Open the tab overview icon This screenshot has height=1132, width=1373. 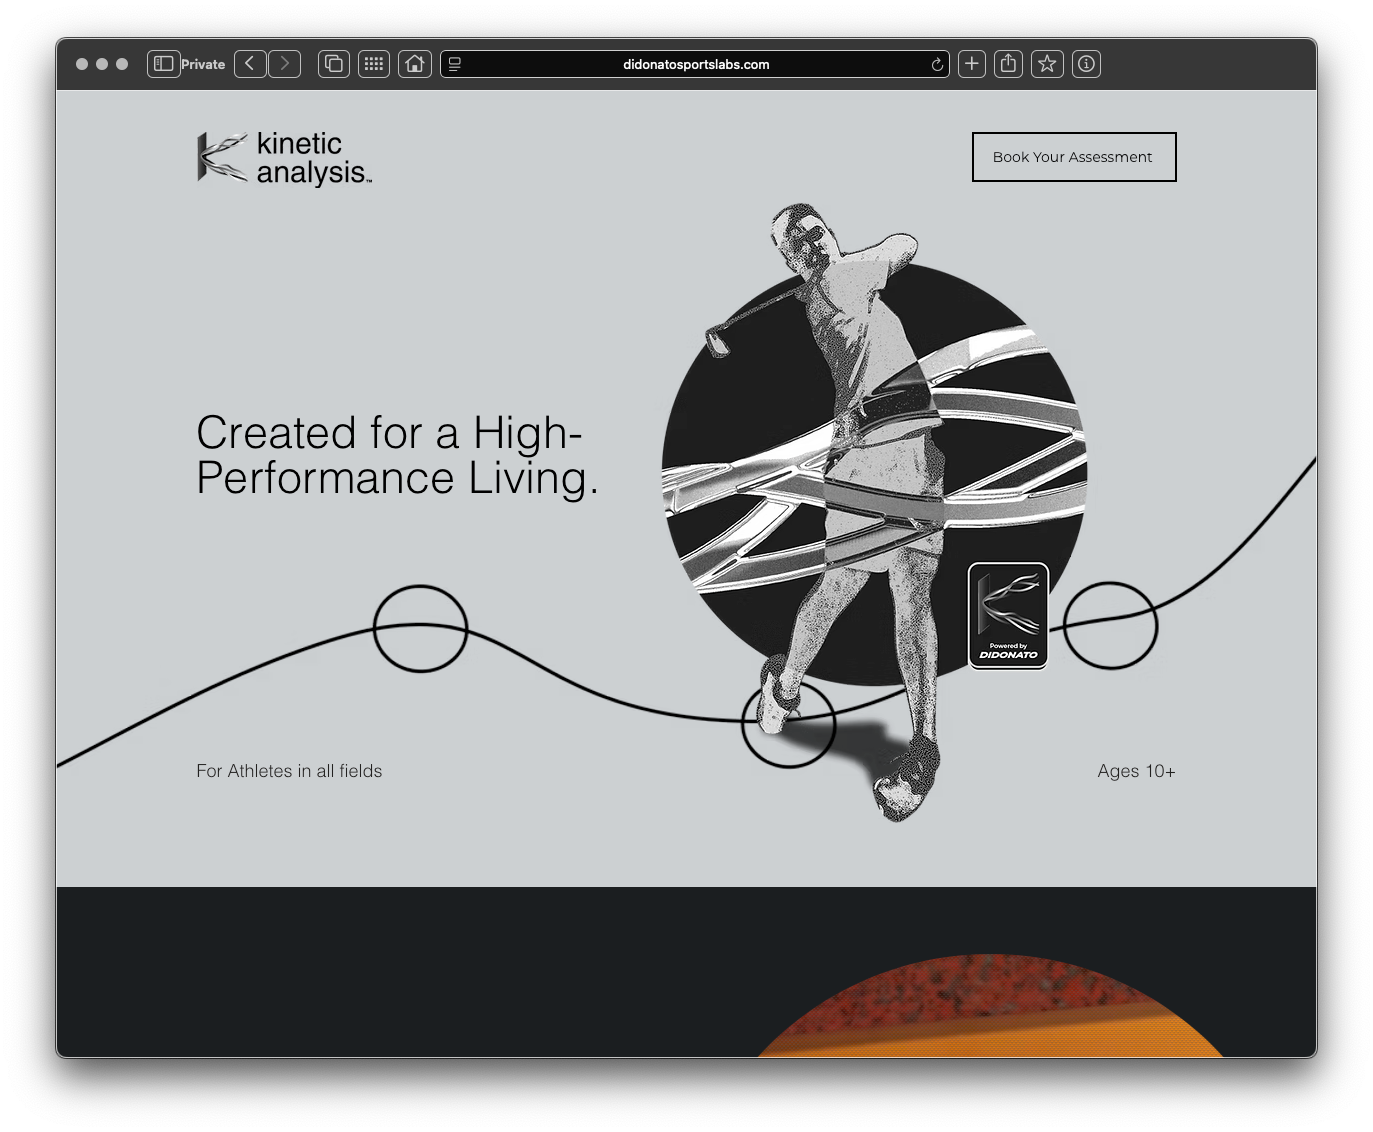click(x=334, y=64)
